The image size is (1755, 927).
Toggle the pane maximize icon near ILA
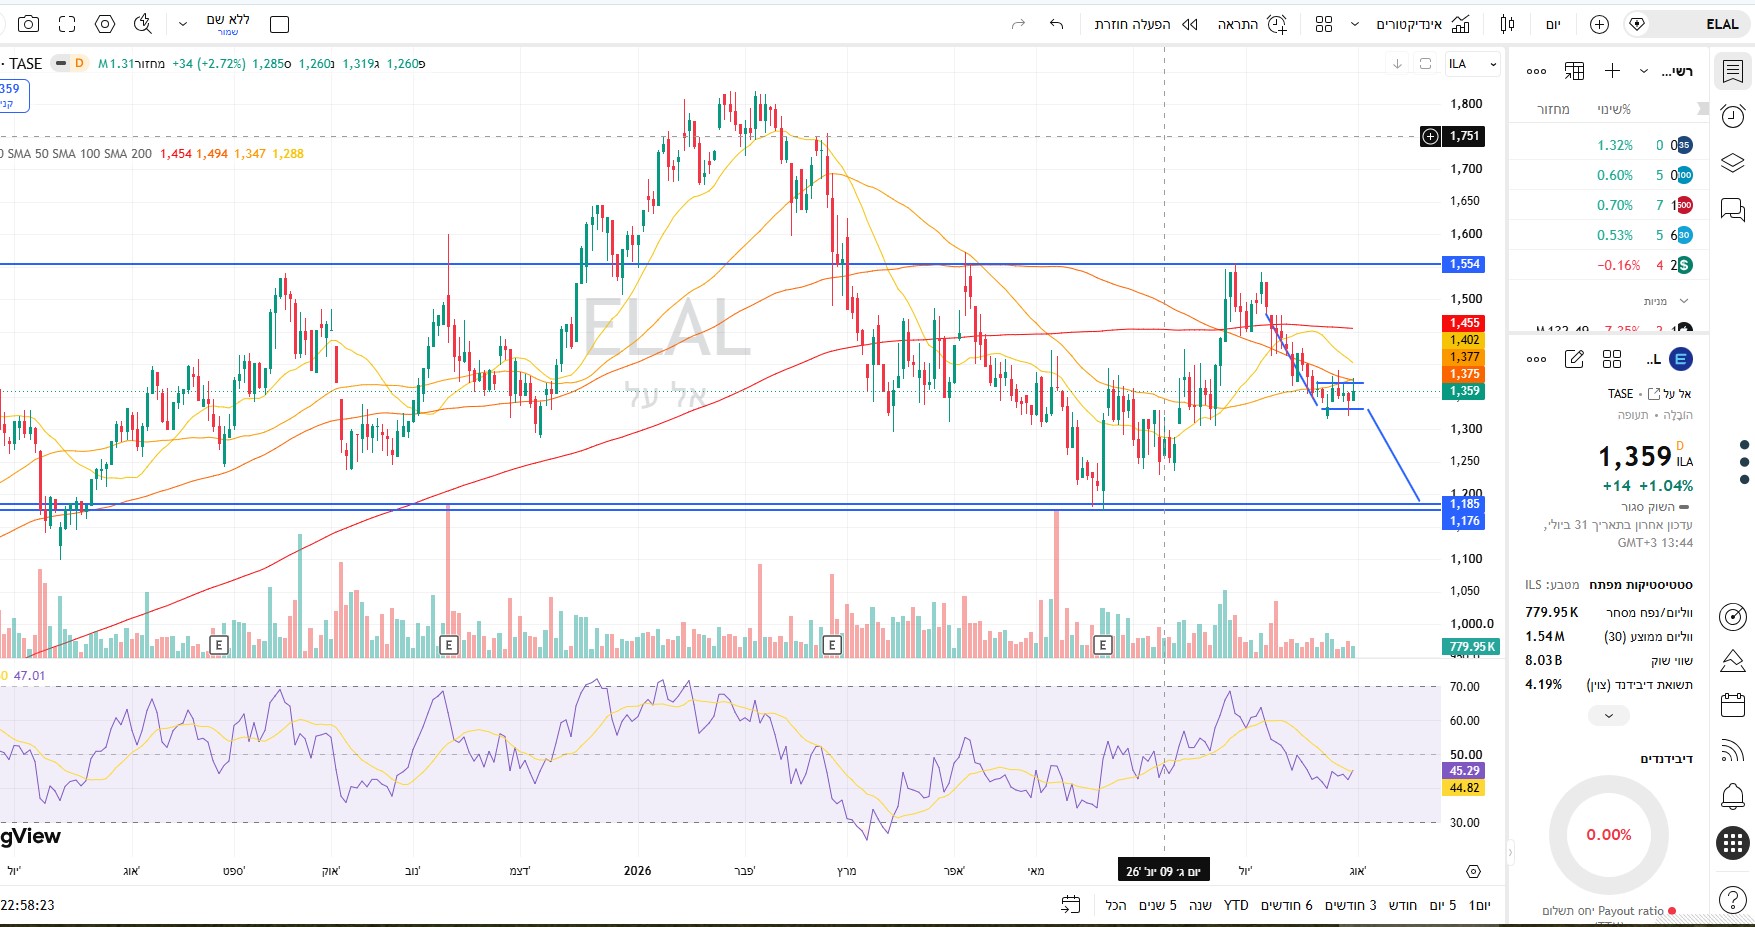[x=1425, y=64]
